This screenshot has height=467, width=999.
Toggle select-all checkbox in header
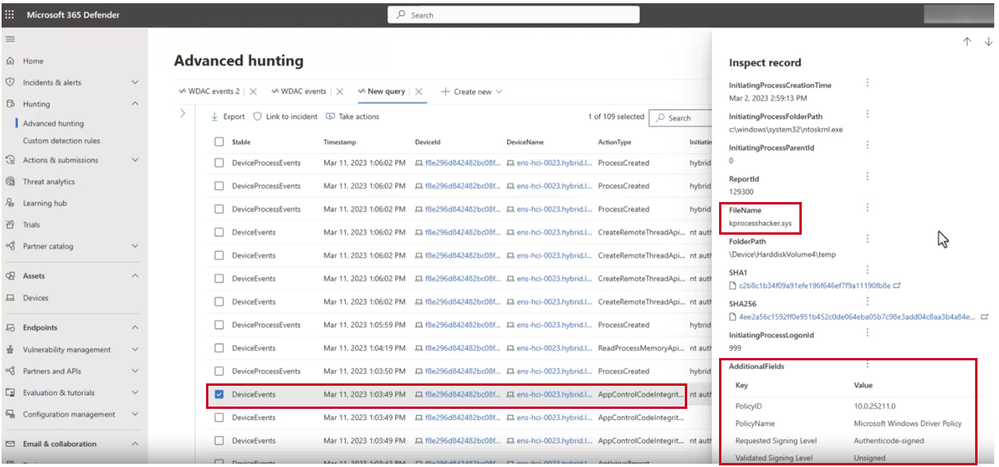[x=219, y=142]
